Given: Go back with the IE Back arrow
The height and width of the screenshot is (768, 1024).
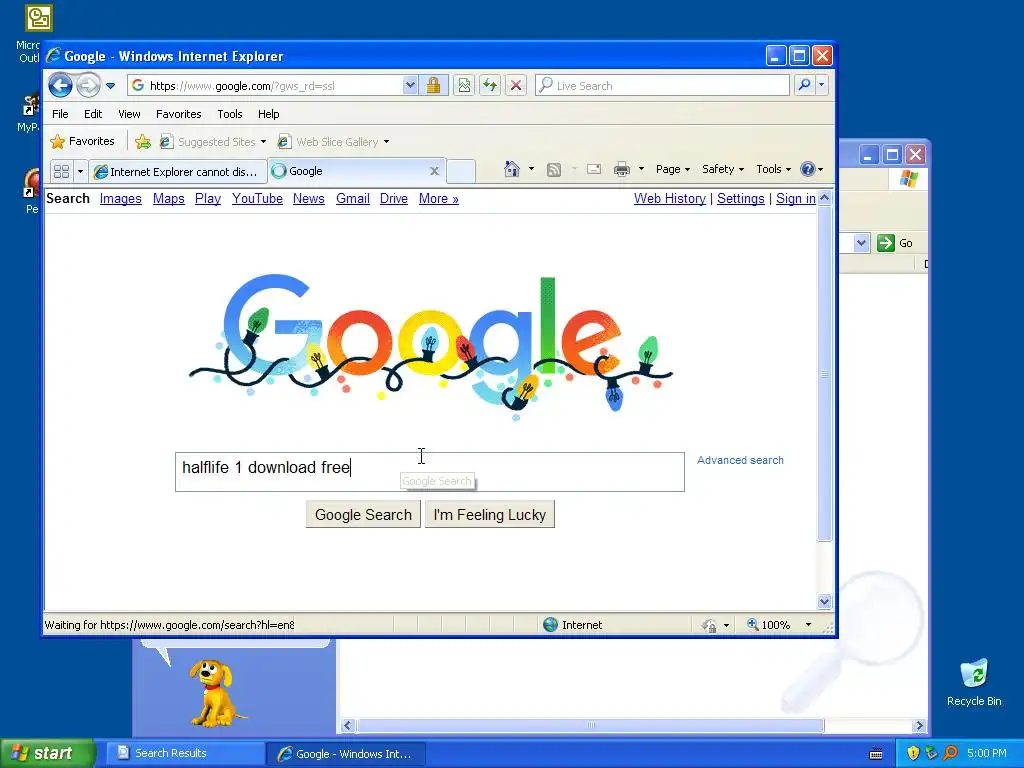Looking at the screenshot, I should [x=60, y=85].
